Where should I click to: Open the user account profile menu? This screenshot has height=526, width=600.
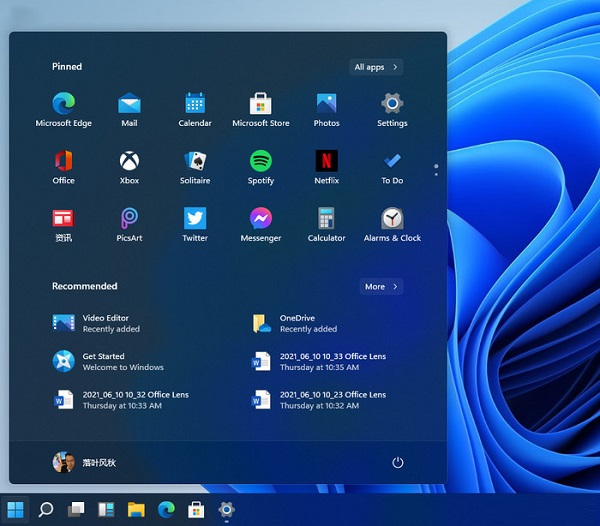[x=80, y=463]
